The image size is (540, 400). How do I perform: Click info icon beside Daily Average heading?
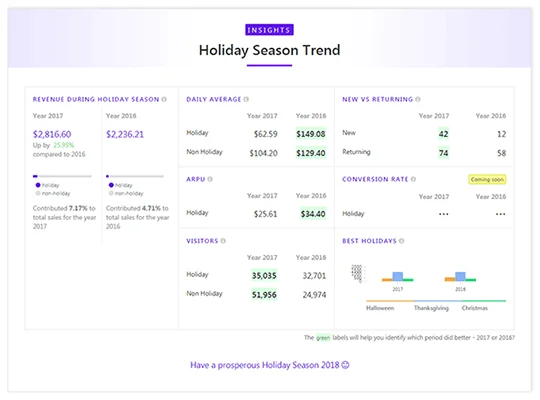tap(246, 99)
